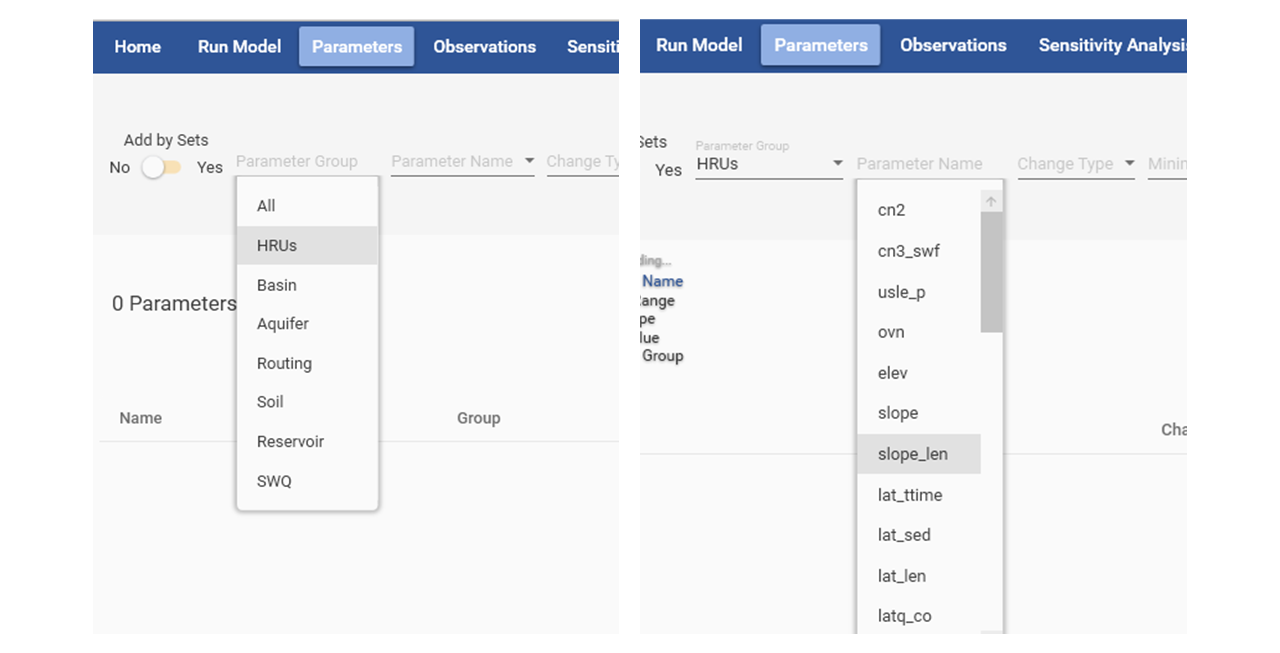This screenshot has height=653, width=1280.
Task: Open the Run Model tab
Action: click(x=239, y=46)
